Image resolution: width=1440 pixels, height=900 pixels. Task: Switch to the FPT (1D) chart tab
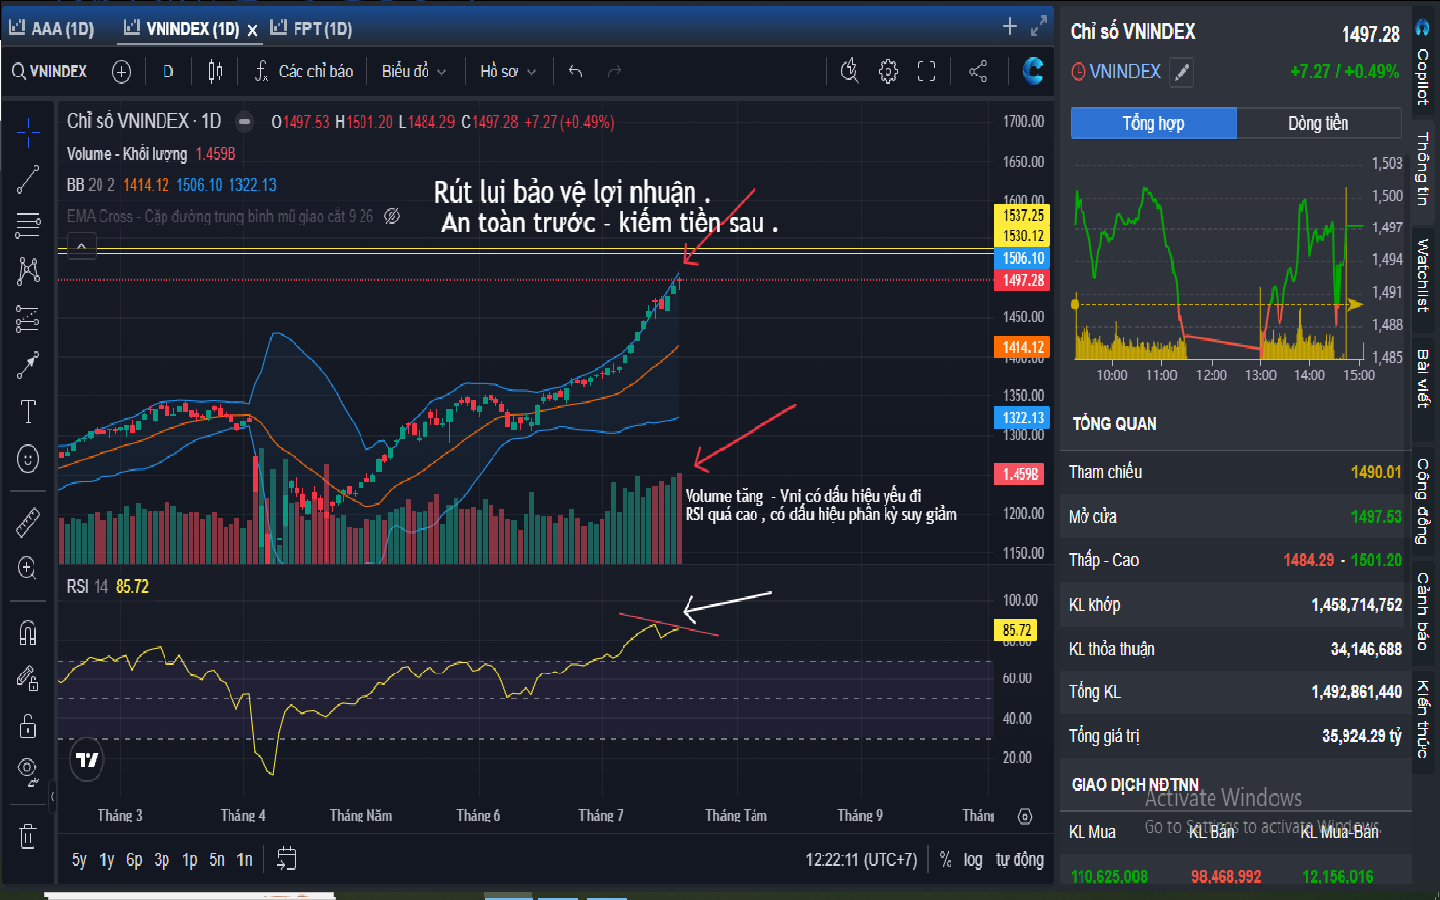point(312,29)
